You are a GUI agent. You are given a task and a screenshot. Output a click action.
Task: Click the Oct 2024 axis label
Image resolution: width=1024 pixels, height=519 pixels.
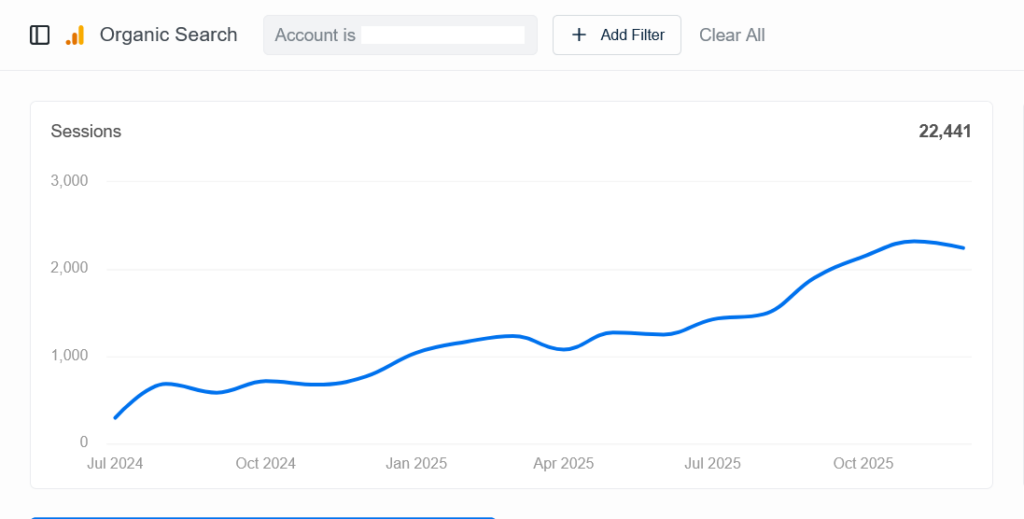click(265, 463)
